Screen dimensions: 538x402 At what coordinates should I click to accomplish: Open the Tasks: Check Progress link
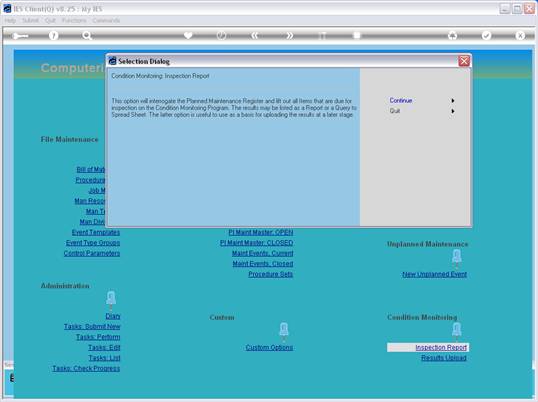[x=86, y=368]
